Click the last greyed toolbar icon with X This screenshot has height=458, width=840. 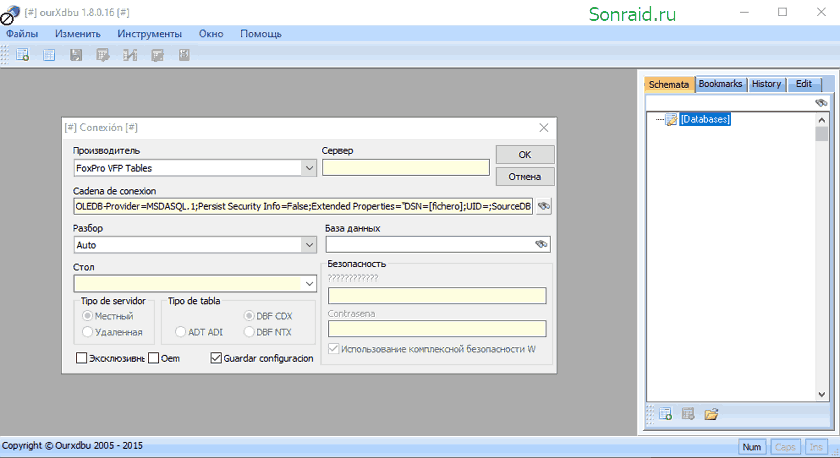184,55
